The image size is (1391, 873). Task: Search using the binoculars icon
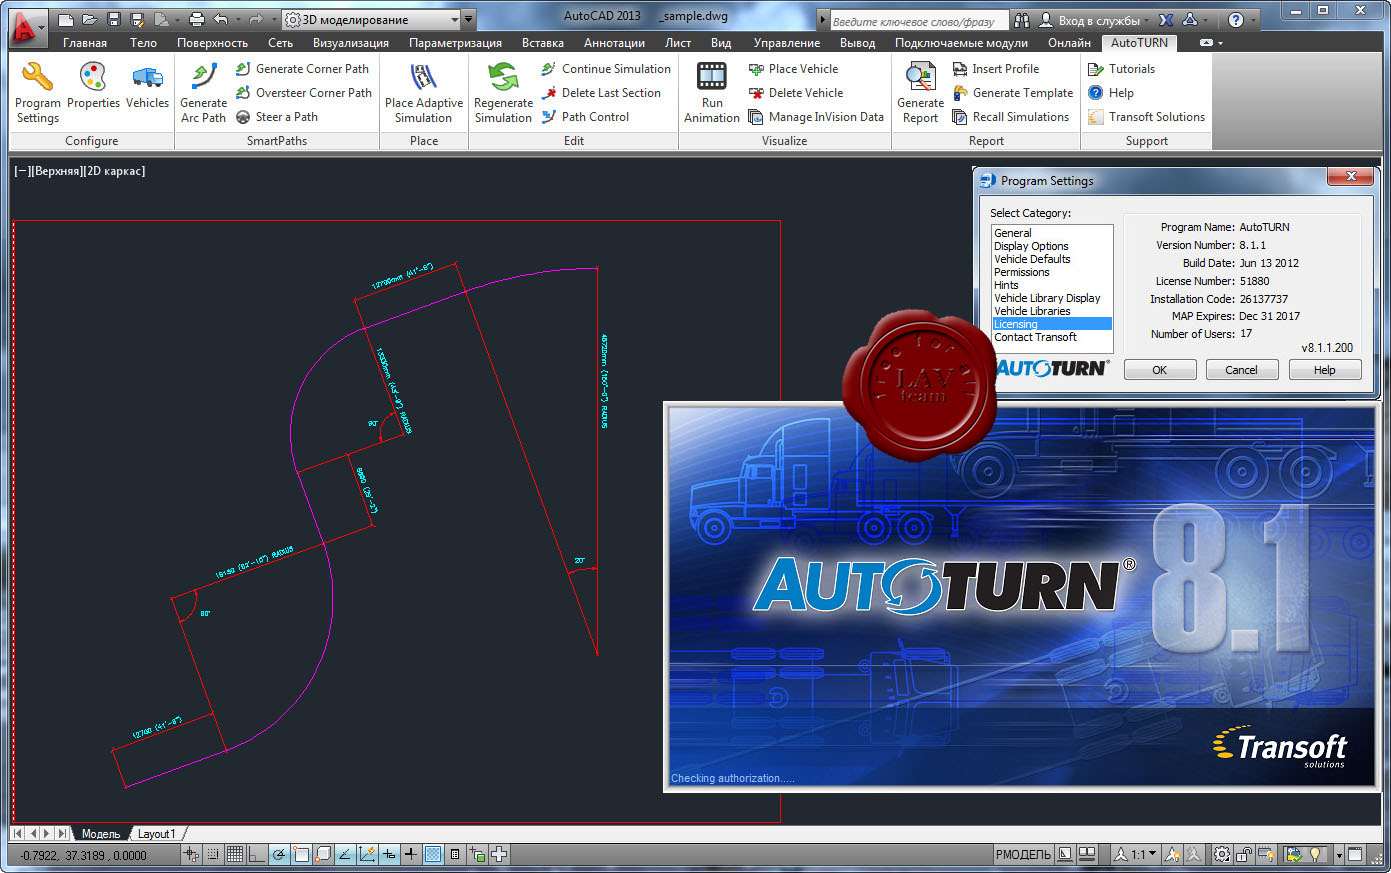[x=1022, y=20]
